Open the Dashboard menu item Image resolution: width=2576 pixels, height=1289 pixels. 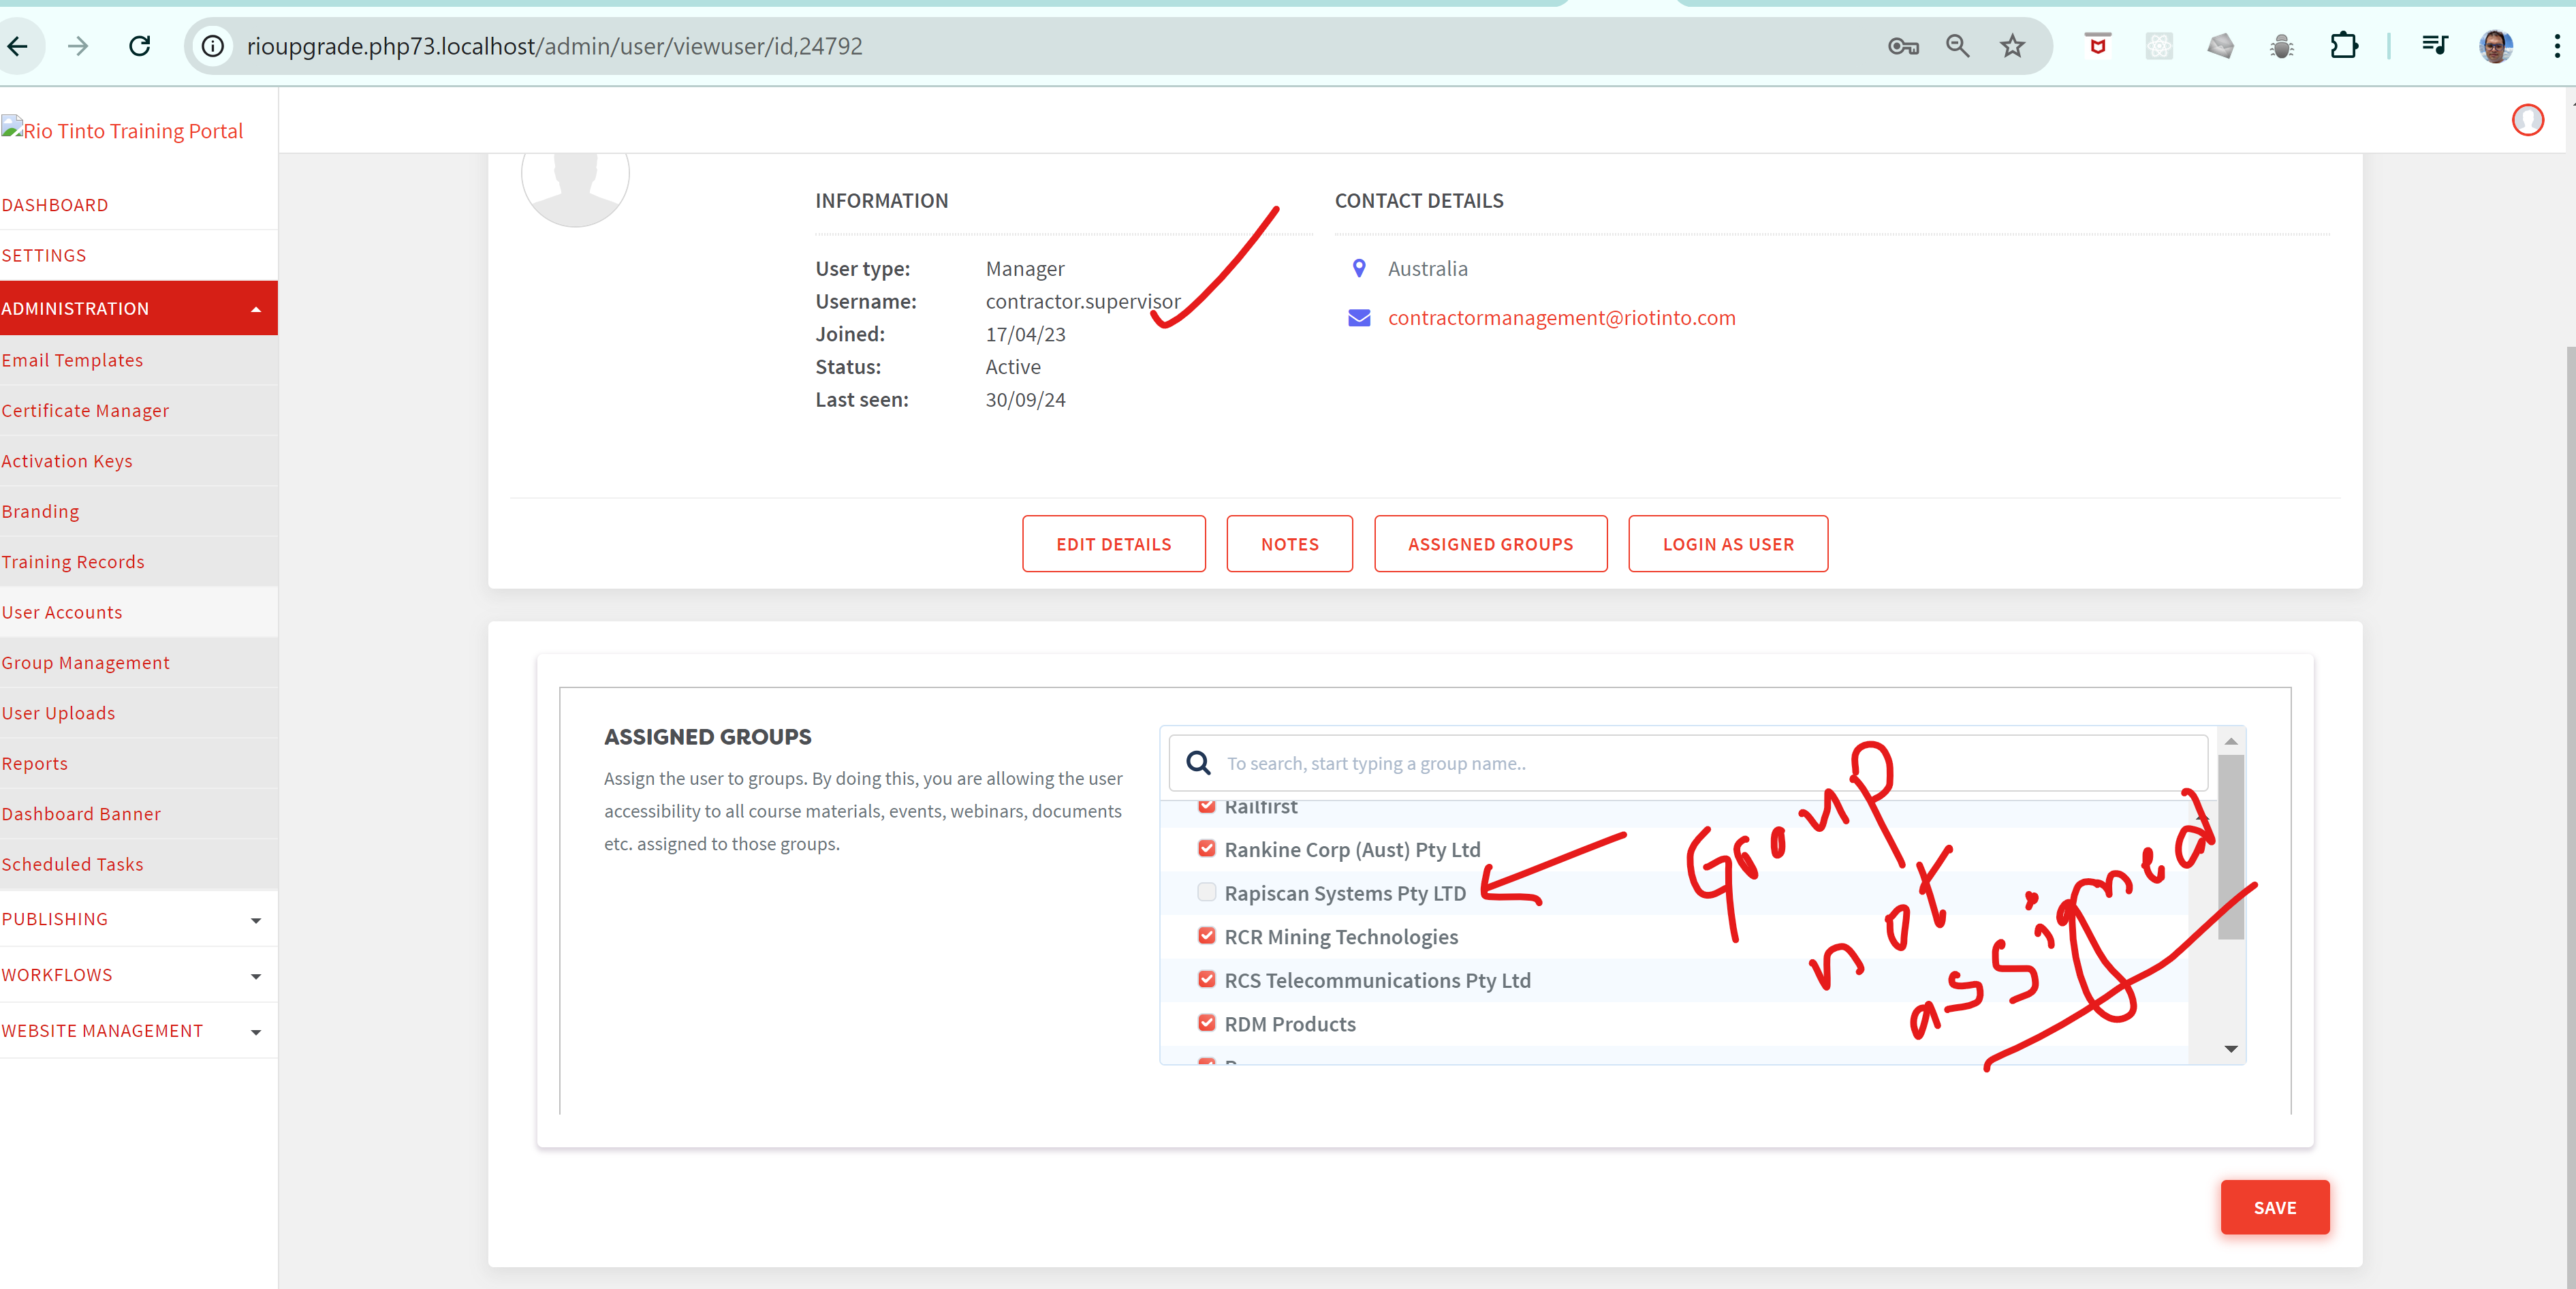55,205
